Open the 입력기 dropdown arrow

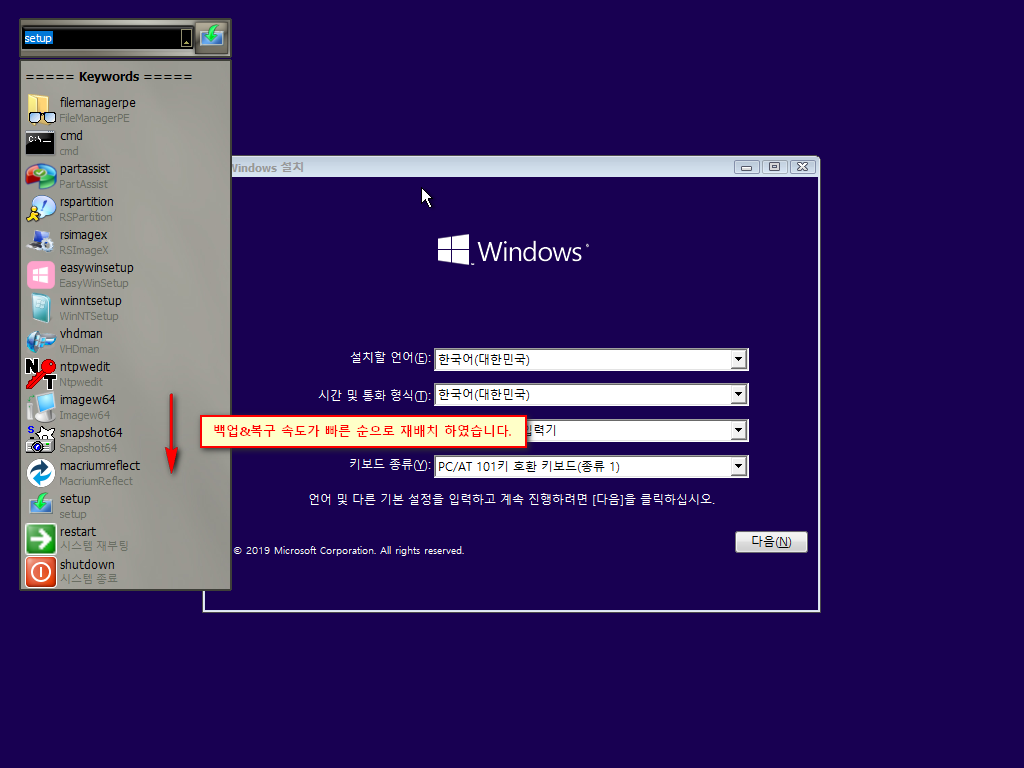[738, 430]
